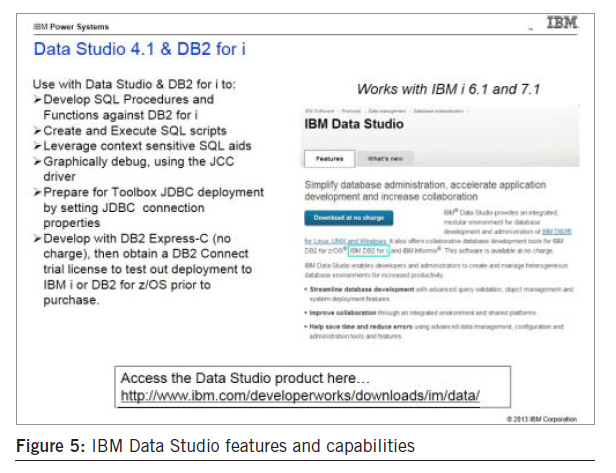Click 'Streamline database development' bullet text
The width and height of the screenshot is (616, 473).
pyautogui.click(x=362, y=289)
